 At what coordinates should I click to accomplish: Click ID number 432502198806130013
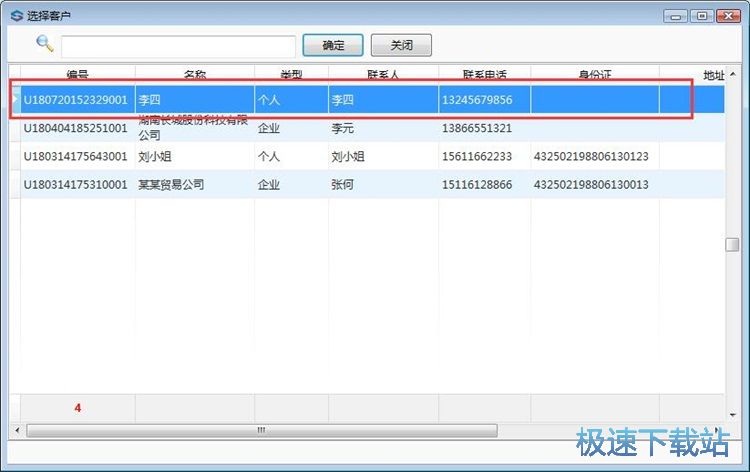click(x=591, y=185)
